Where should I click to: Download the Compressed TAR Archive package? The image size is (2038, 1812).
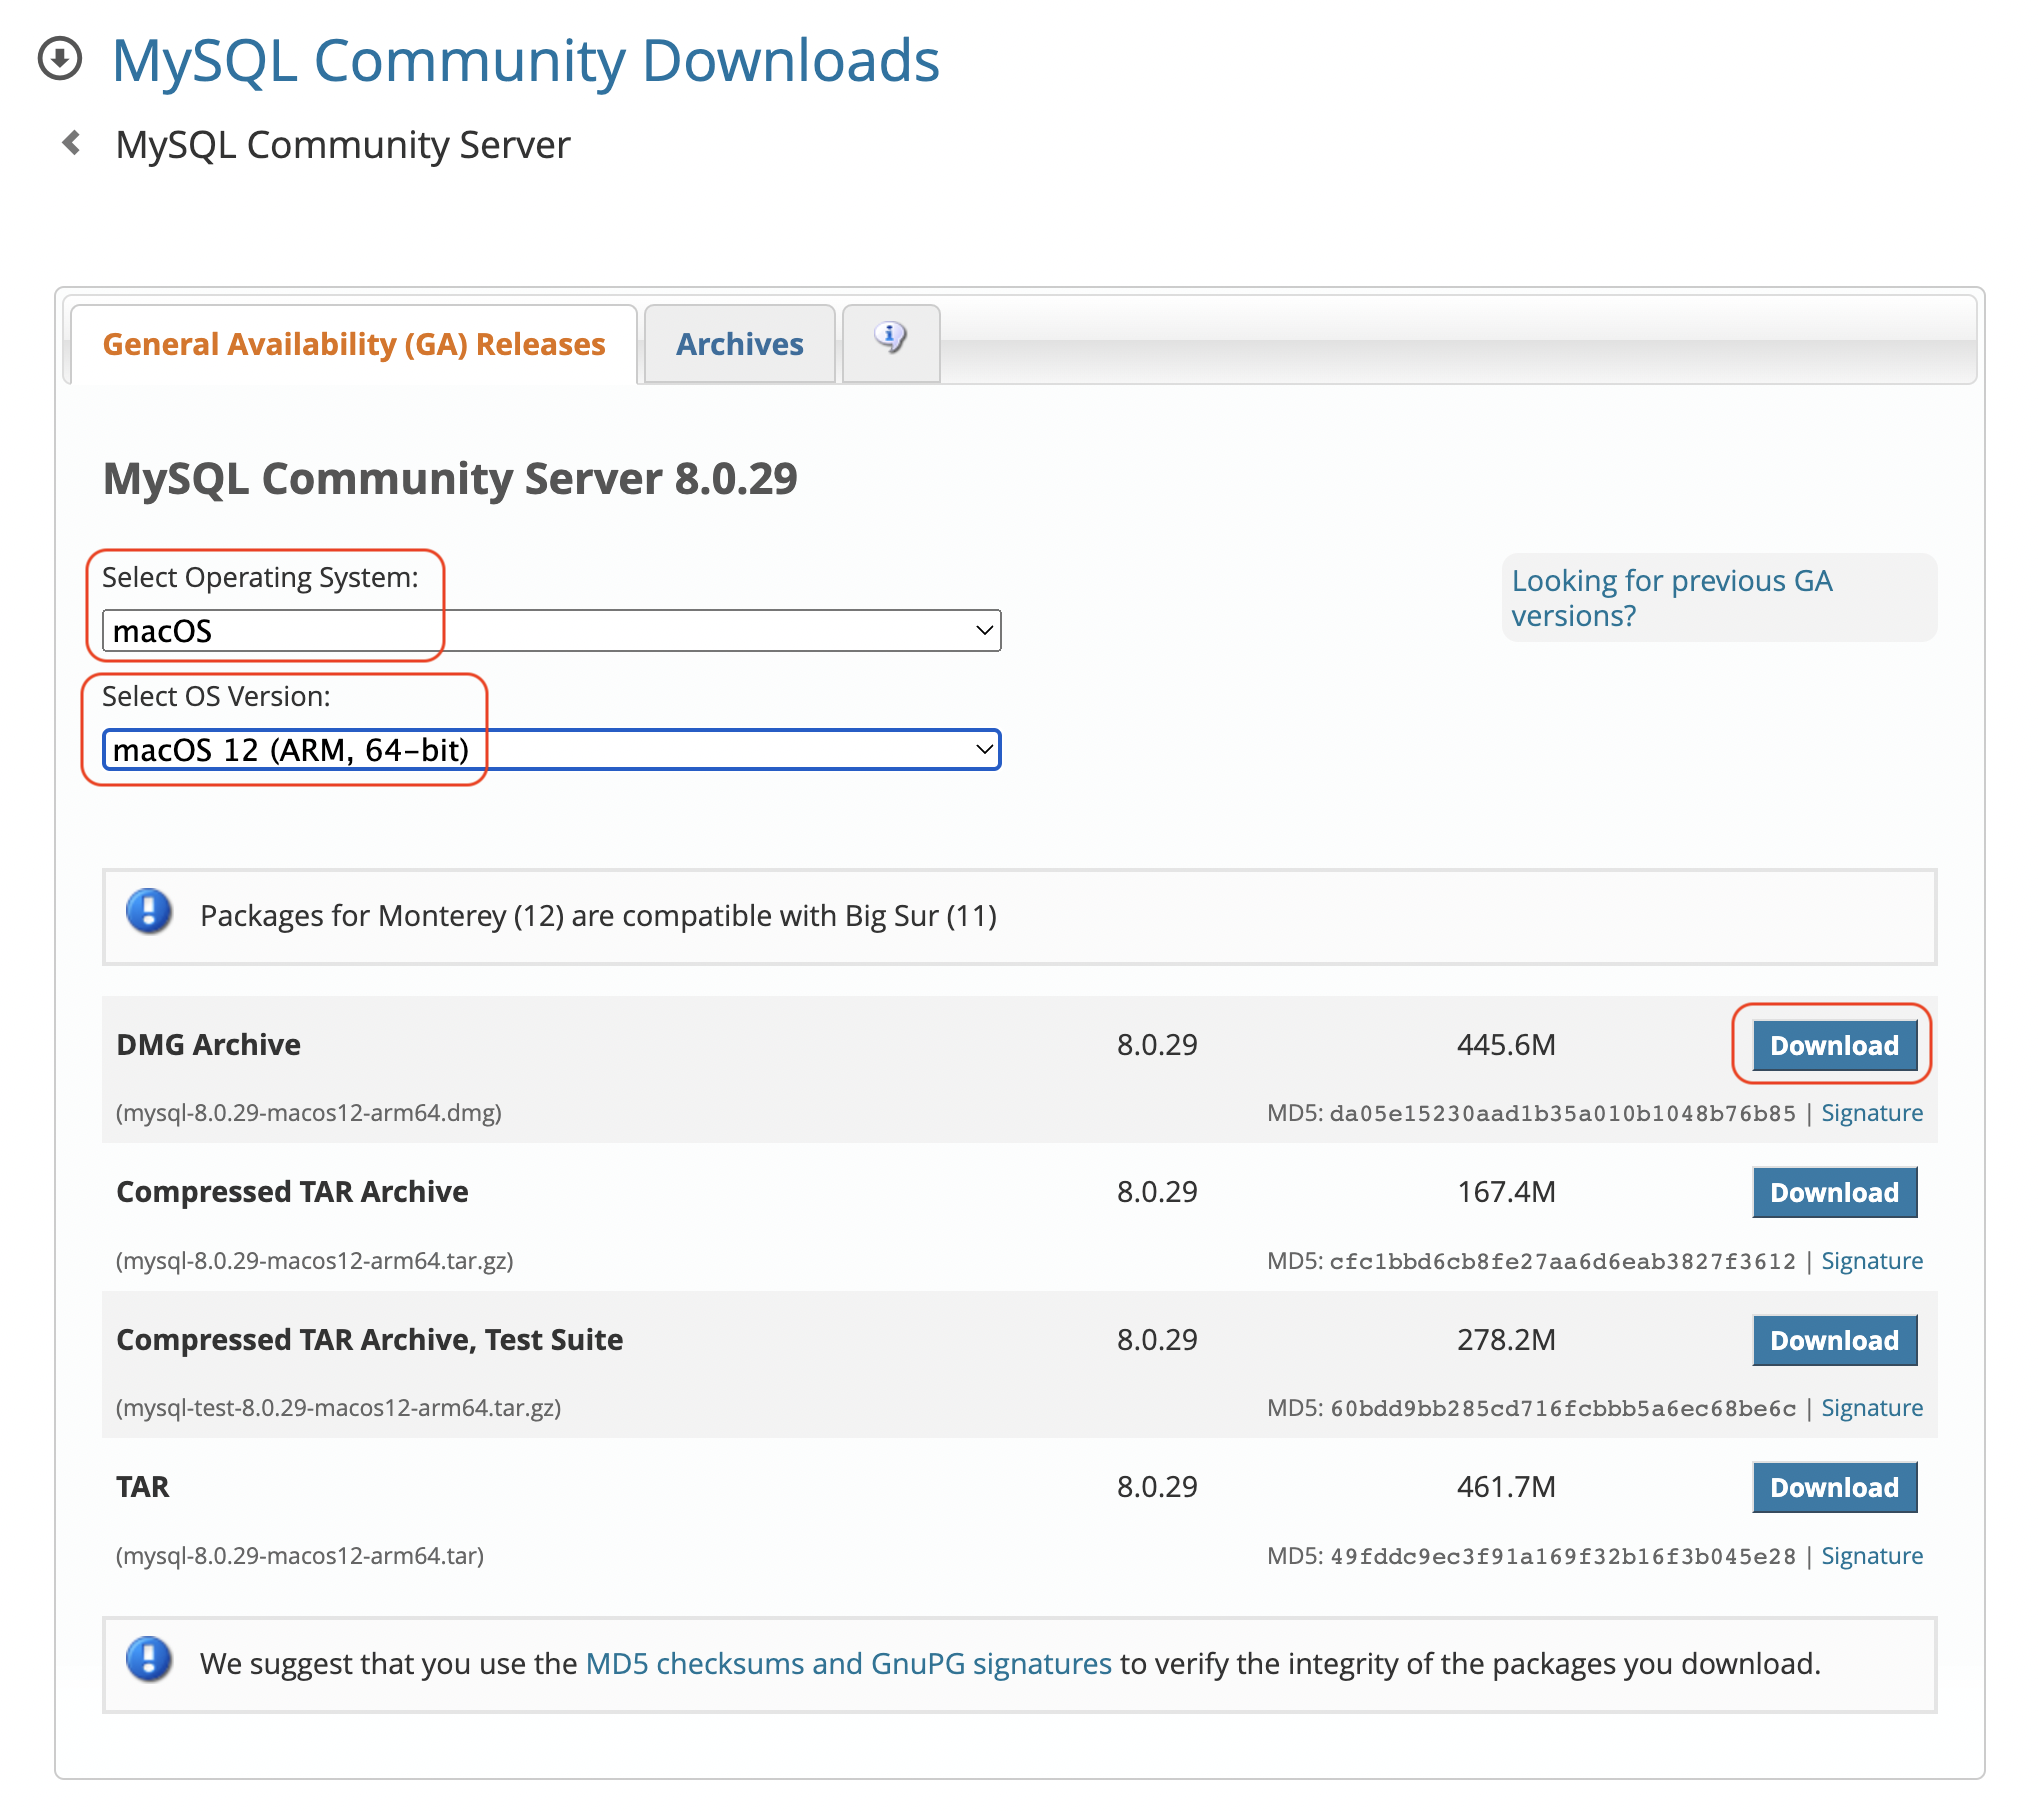pos(1834,1192)
